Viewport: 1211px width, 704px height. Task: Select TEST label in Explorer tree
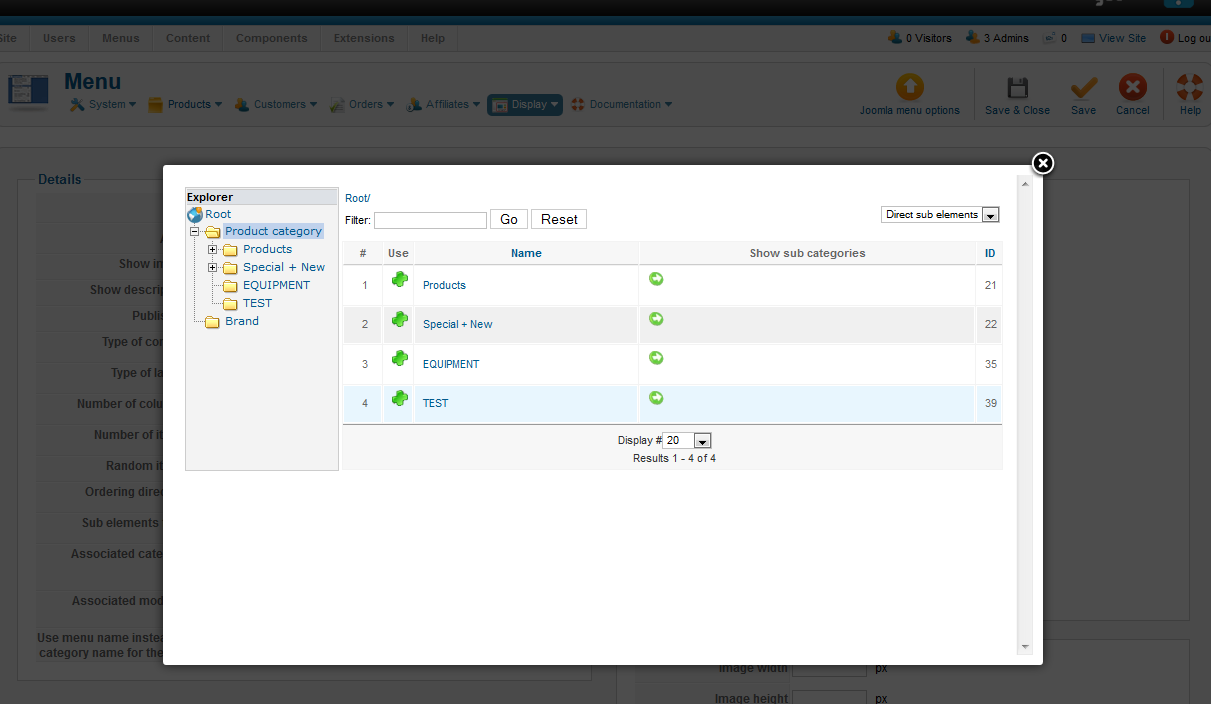pyautogui.click(x=257, y=303)
